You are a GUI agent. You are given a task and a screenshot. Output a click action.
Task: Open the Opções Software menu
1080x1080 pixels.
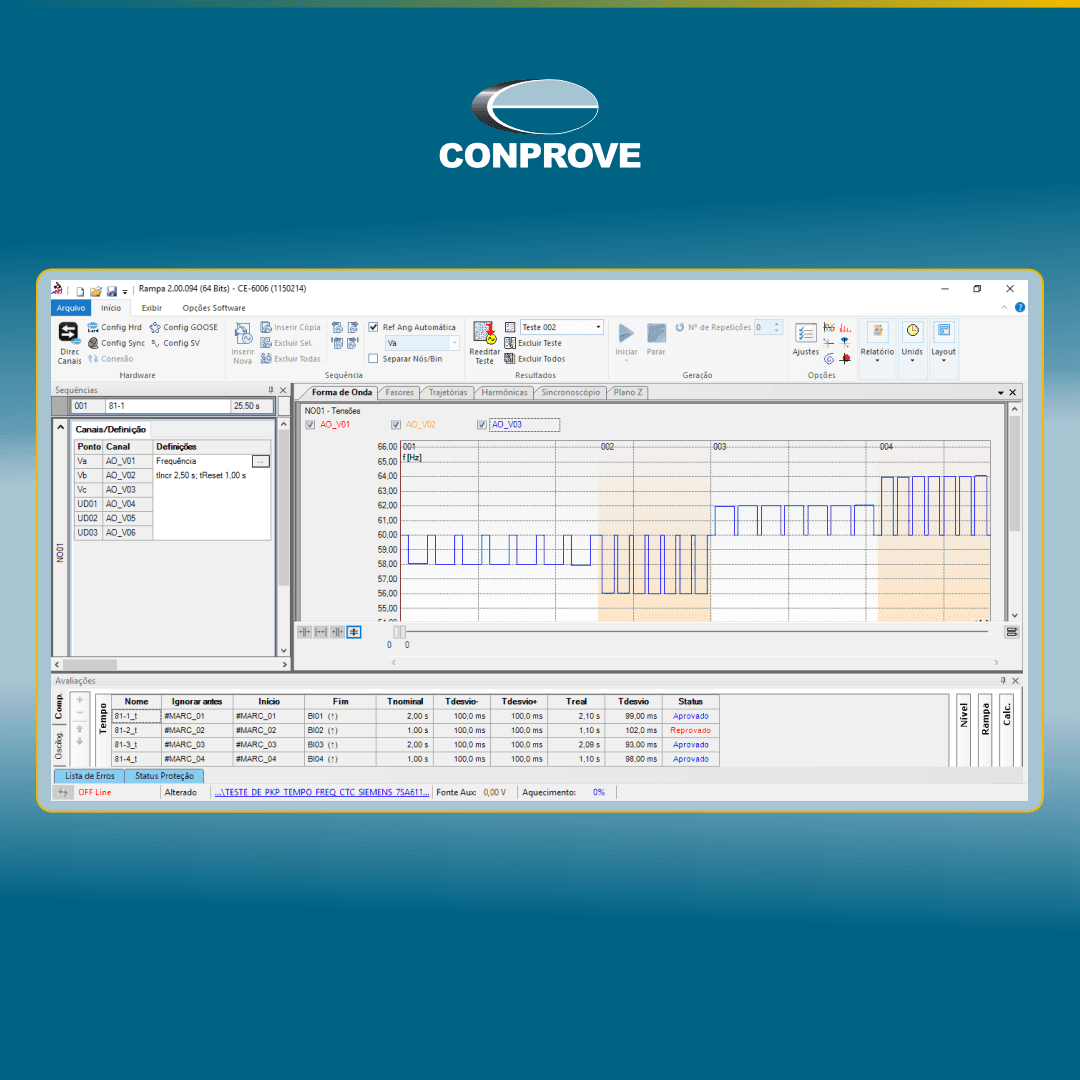(214, 307)
